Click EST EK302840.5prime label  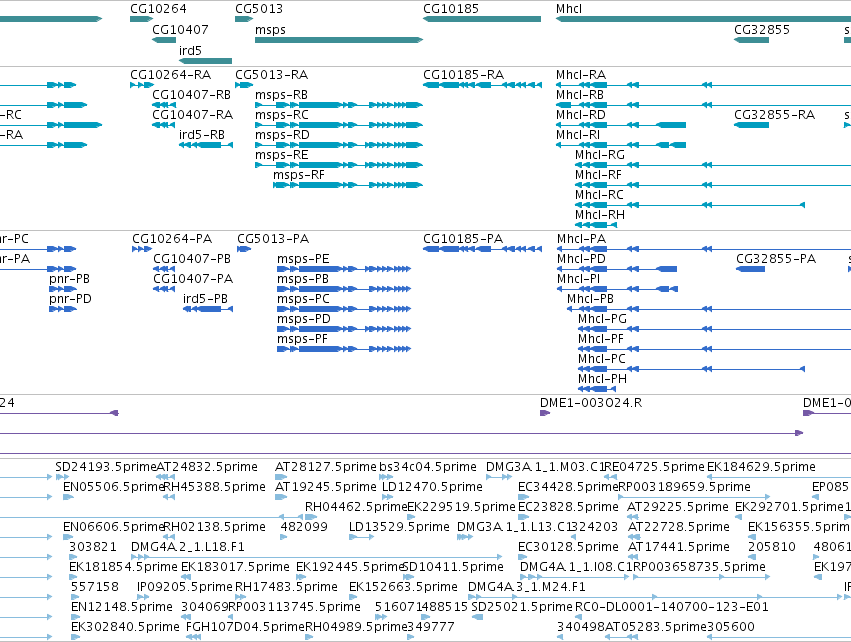(125, 627)
